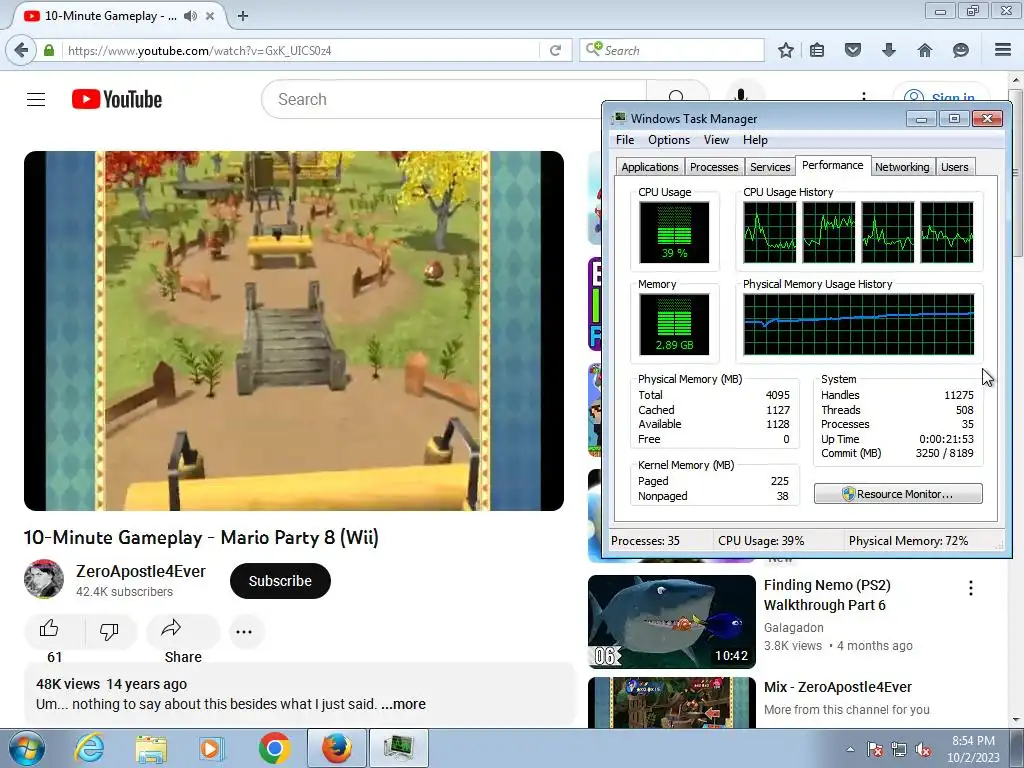1024x768 pixels.
Task: Click the Firefox back arrow button
Action: pos(21,50)
